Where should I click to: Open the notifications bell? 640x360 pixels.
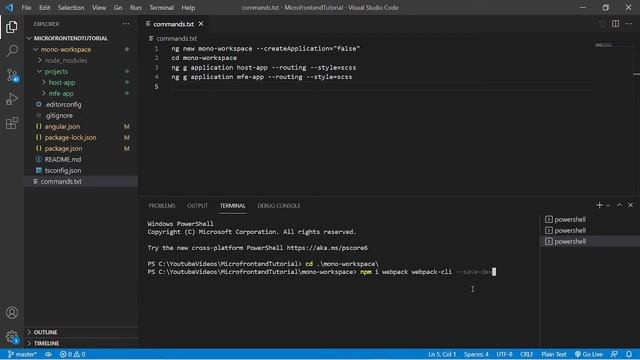pos(629,354)
